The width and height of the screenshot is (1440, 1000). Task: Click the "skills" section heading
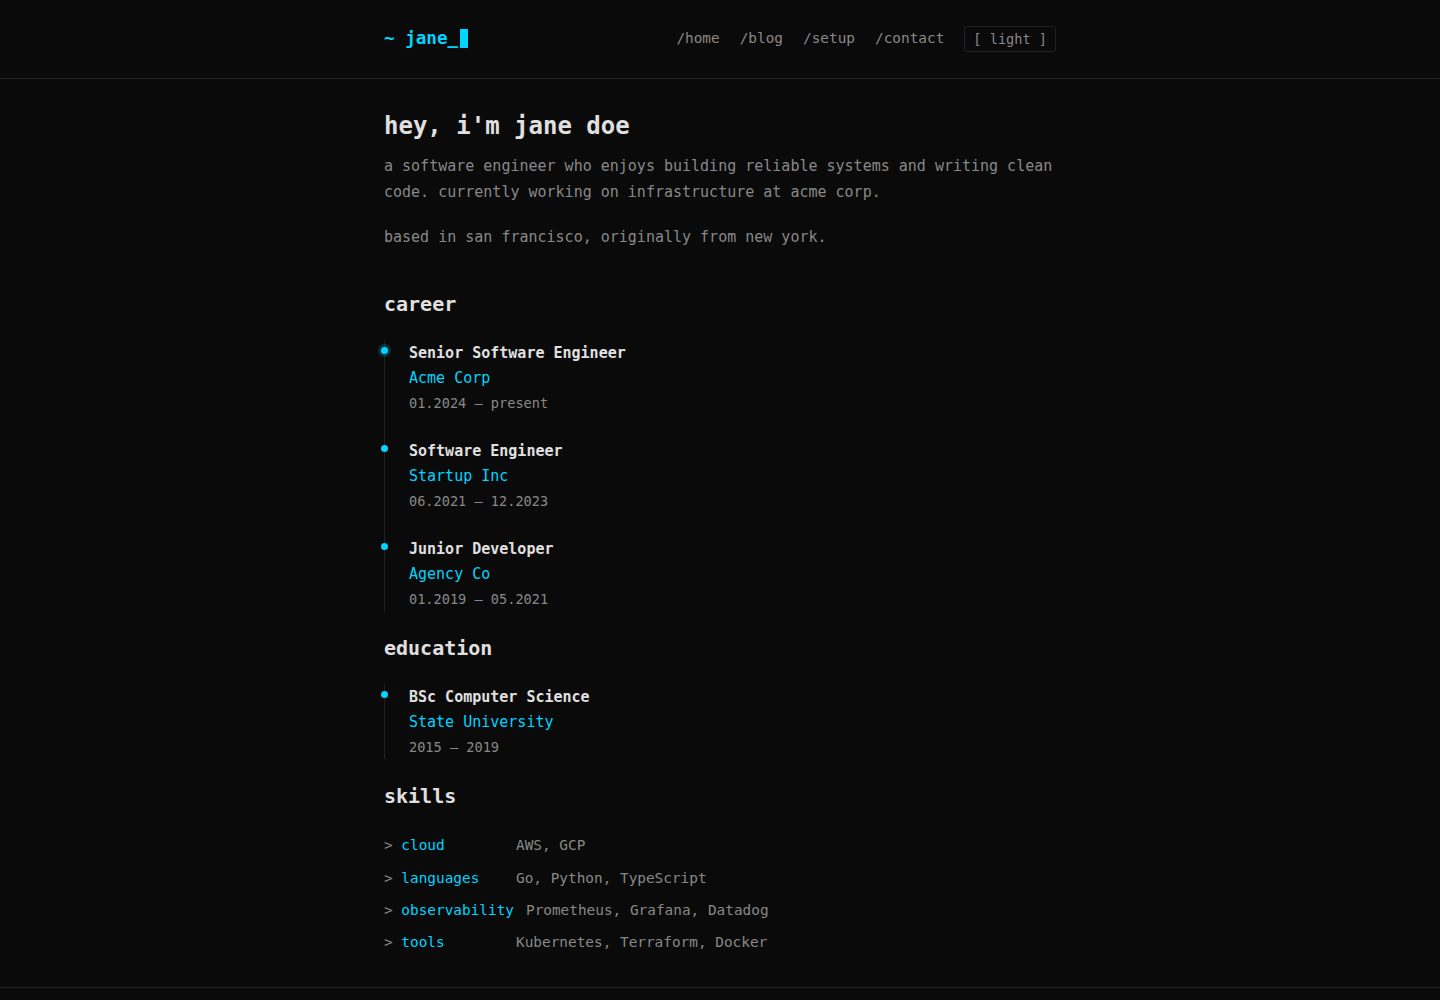click(420, 797)
